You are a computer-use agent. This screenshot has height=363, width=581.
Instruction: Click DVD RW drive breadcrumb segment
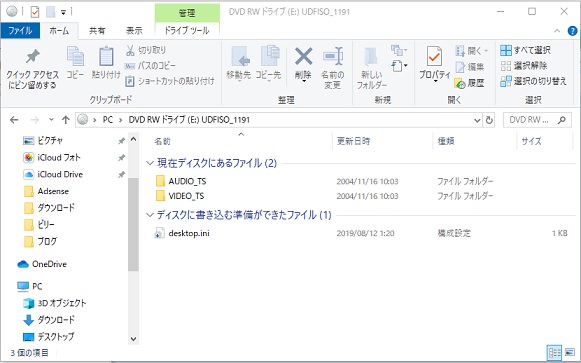[189, 120]
